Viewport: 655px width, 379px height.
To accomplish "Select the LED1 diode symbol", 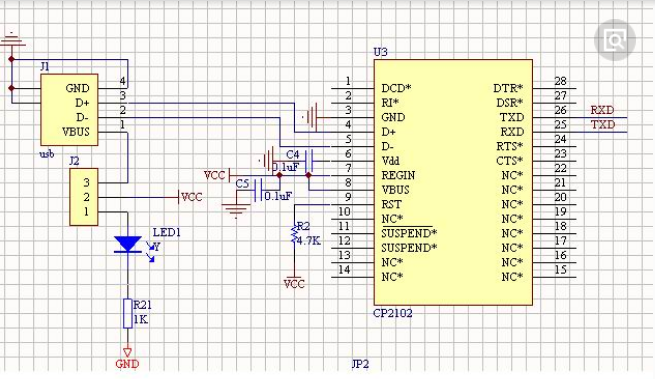I will click(x=128, y=244).
